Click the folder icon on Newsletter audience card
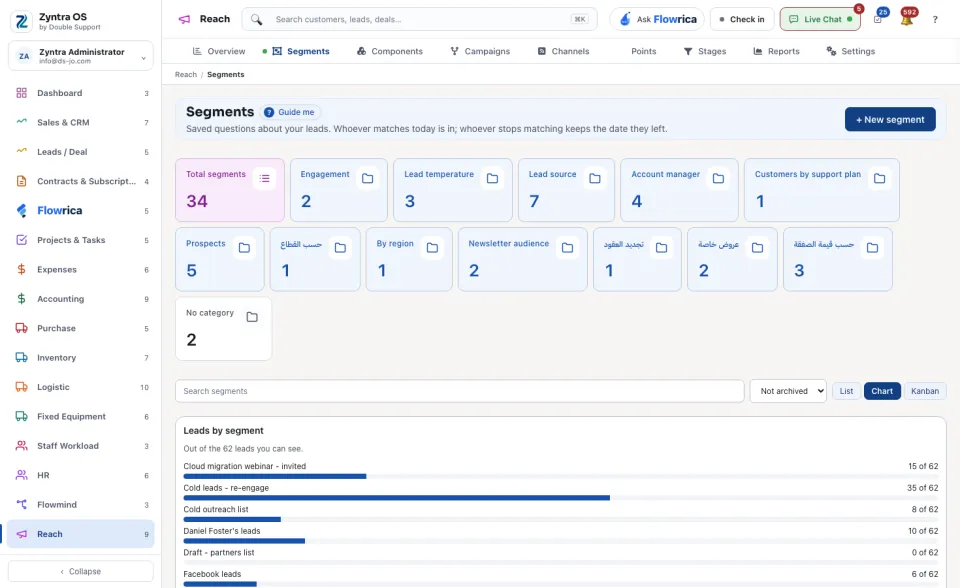Viewport: 960px width, 588px height. [568, 247]
